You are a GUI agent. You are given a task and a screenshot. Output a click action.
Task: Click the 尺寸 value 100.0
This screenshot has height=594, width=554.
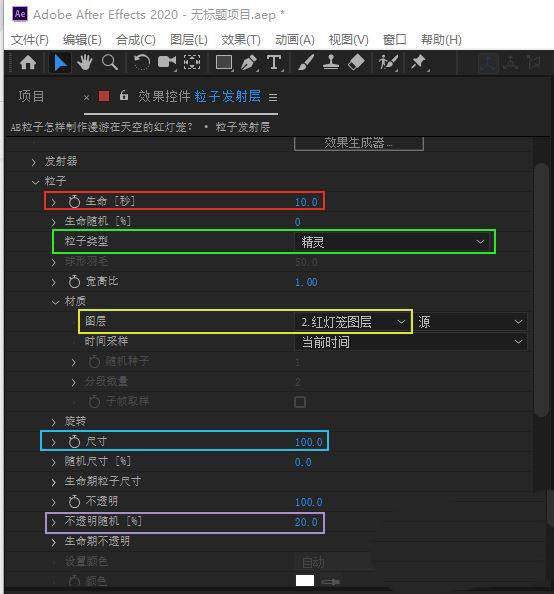(x=308, y=442)
